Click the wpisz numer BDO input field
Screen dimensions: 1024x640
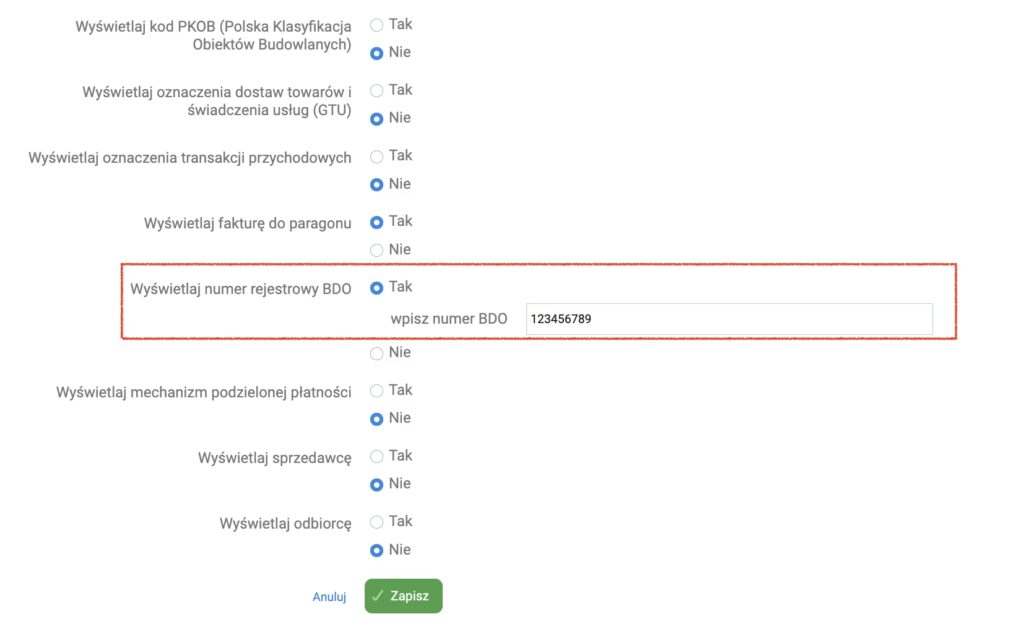(729, 319)
